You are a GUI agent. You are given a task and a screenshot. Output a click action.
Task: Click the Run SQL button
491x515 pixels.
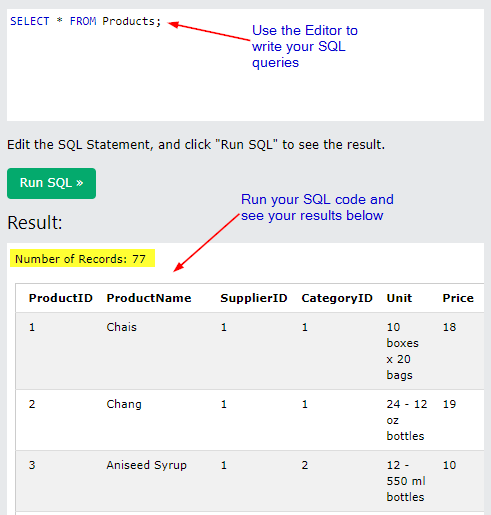[x=51, y=183]
